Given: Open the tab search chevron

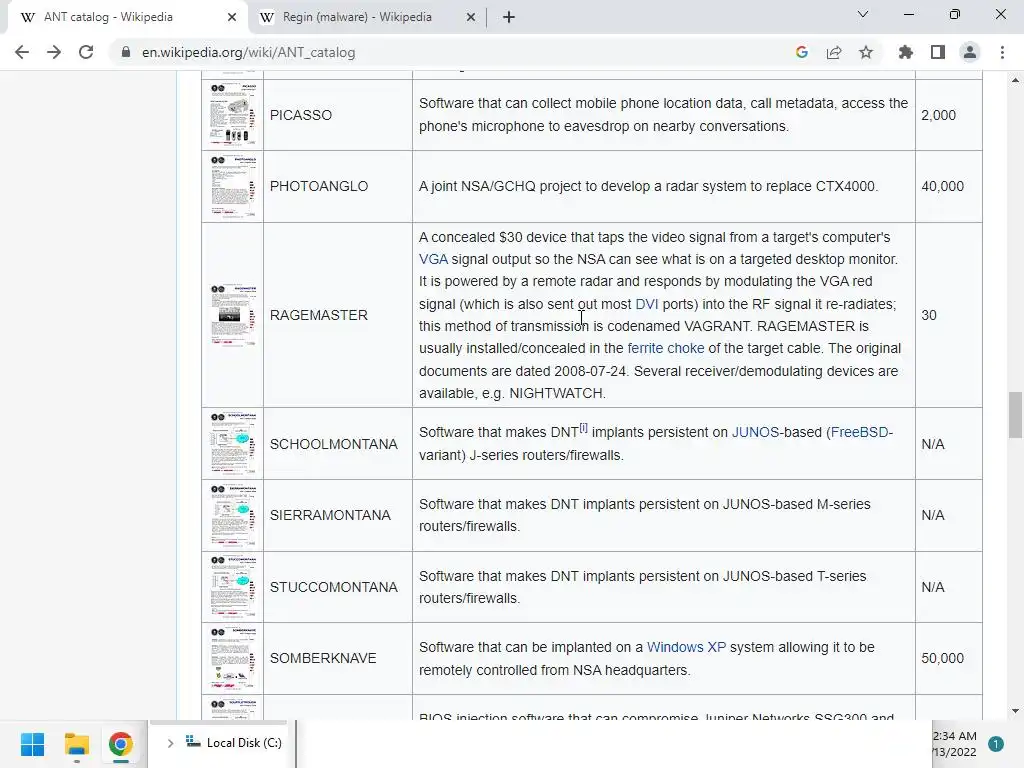Looking at the screenshot, I should pyautogui.click(x=863, y=14).
